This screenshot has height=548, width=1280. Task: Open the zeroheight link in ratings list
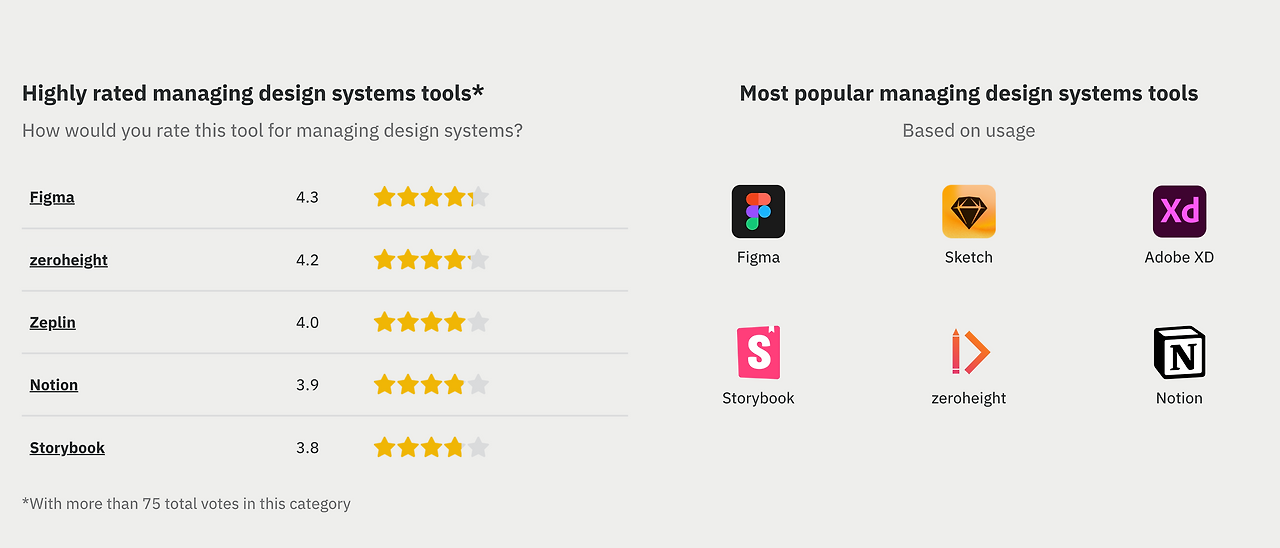pyautogui.click(x=69, y=260)
